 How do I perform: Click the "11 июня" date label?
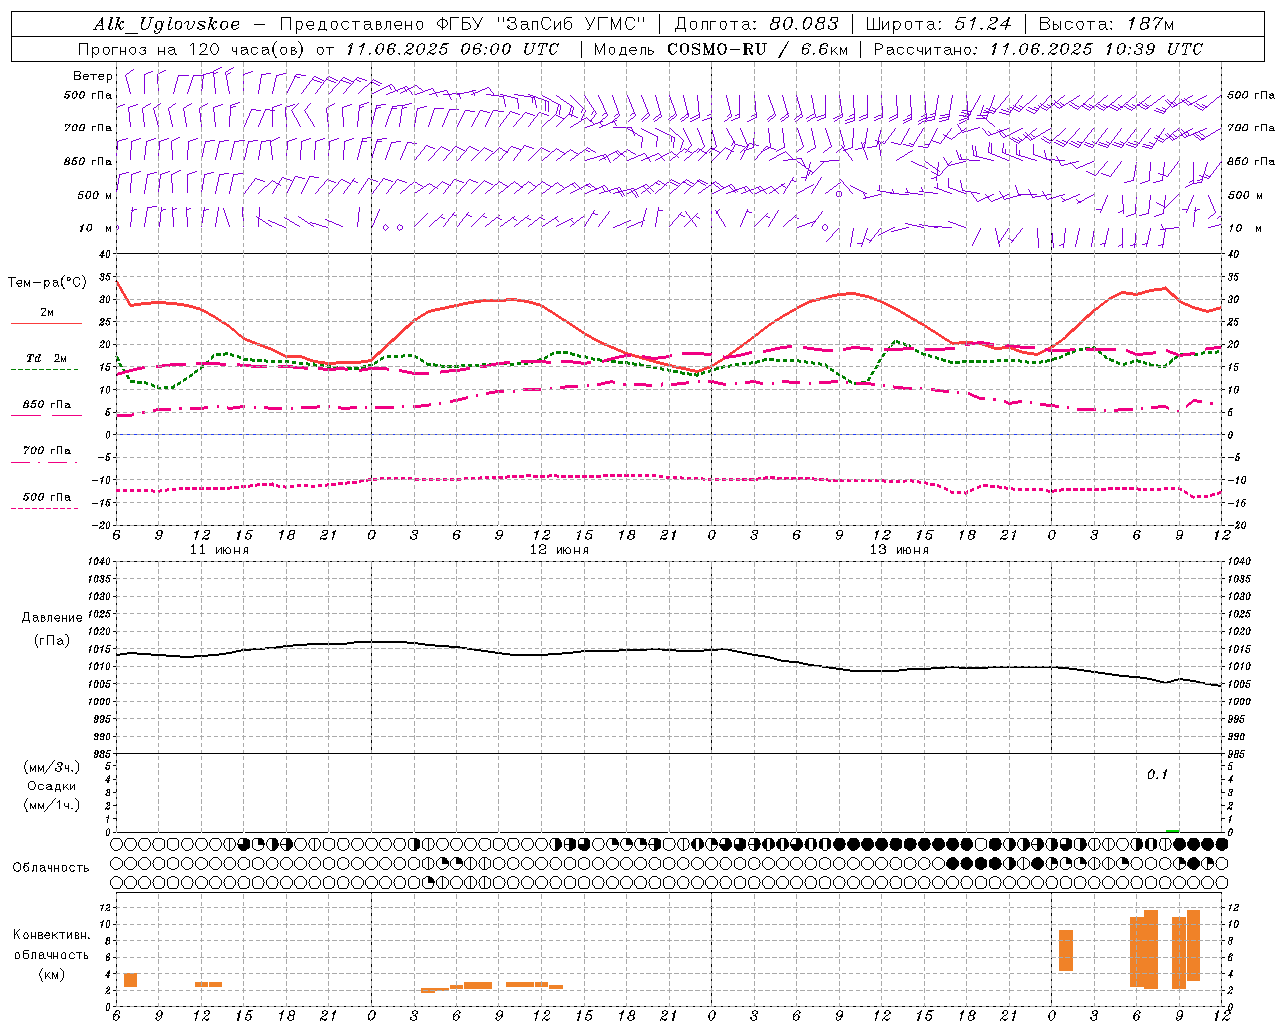click(219, 549)
